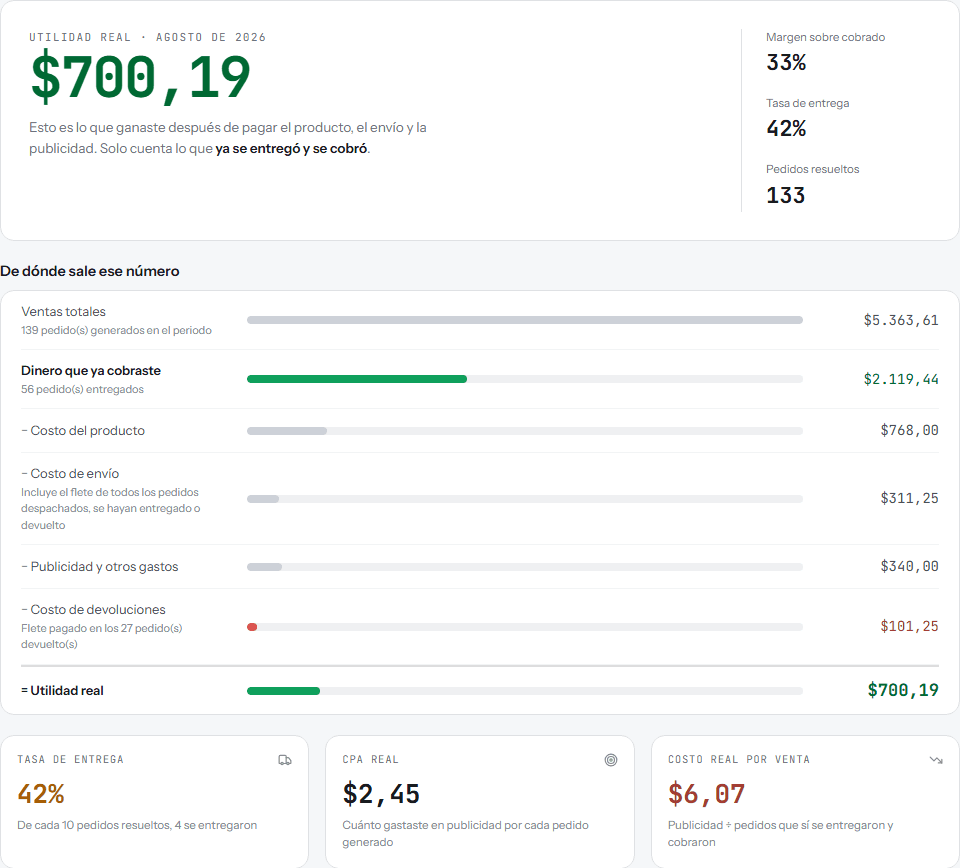Select the red "$6,07" cost per sale
This screenshot has height=868, width=960.
click(x=707, y=794)
